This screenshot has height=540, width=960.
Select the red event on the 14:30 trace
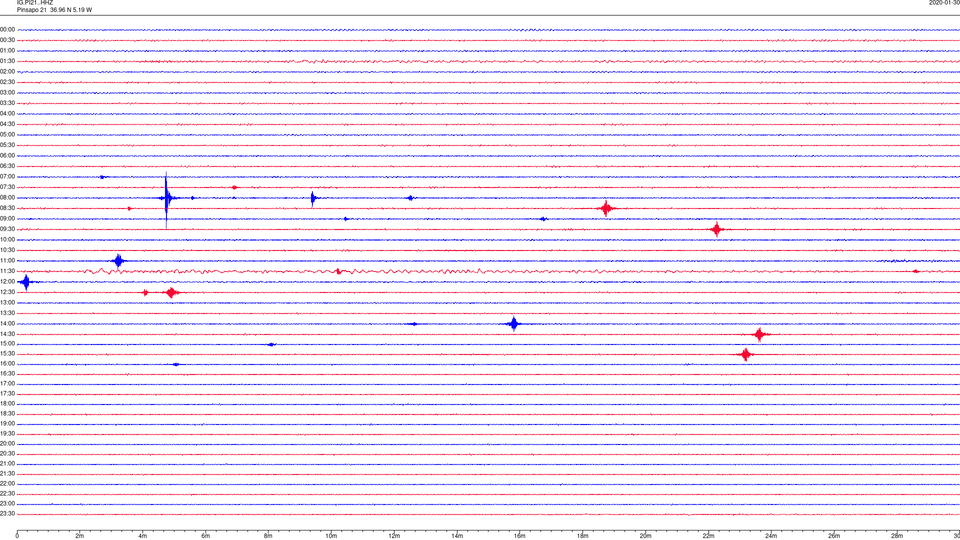point(760,334)
